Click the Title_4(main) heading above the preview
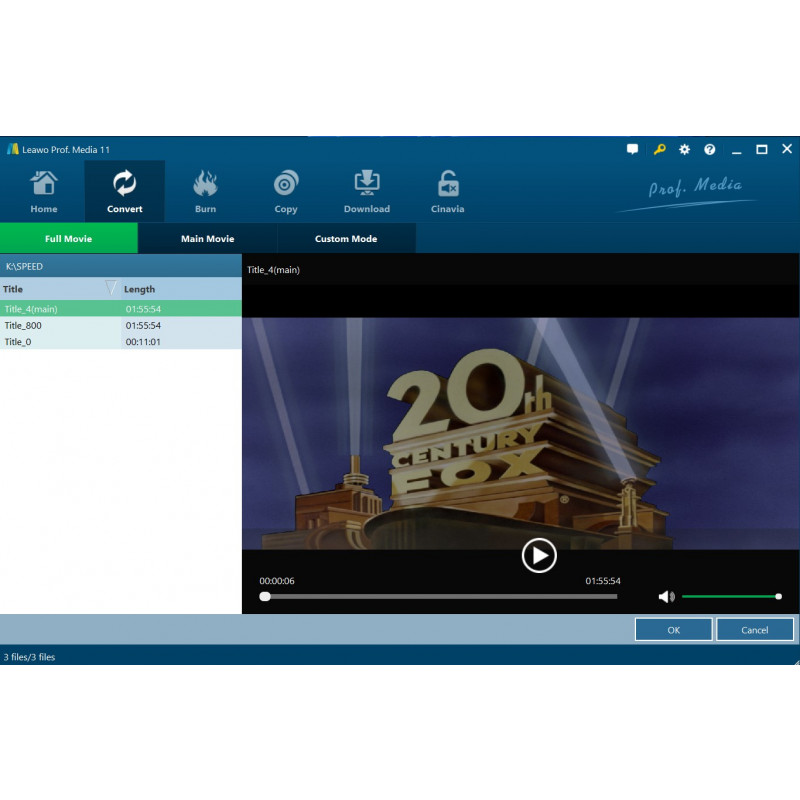Viewport: 800px width, 800px height. 273,270
